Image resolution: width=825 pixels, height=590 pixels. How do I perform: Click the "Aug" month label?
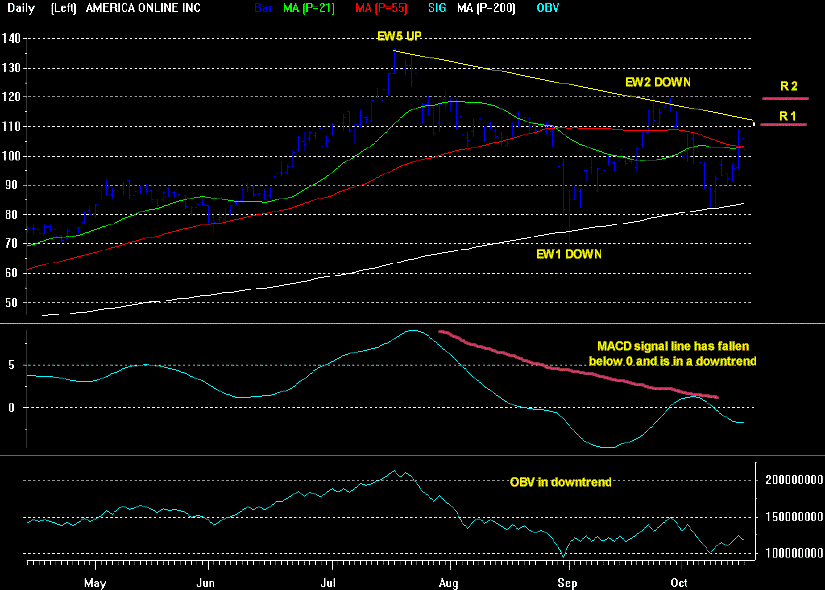[x=449, y=583]
